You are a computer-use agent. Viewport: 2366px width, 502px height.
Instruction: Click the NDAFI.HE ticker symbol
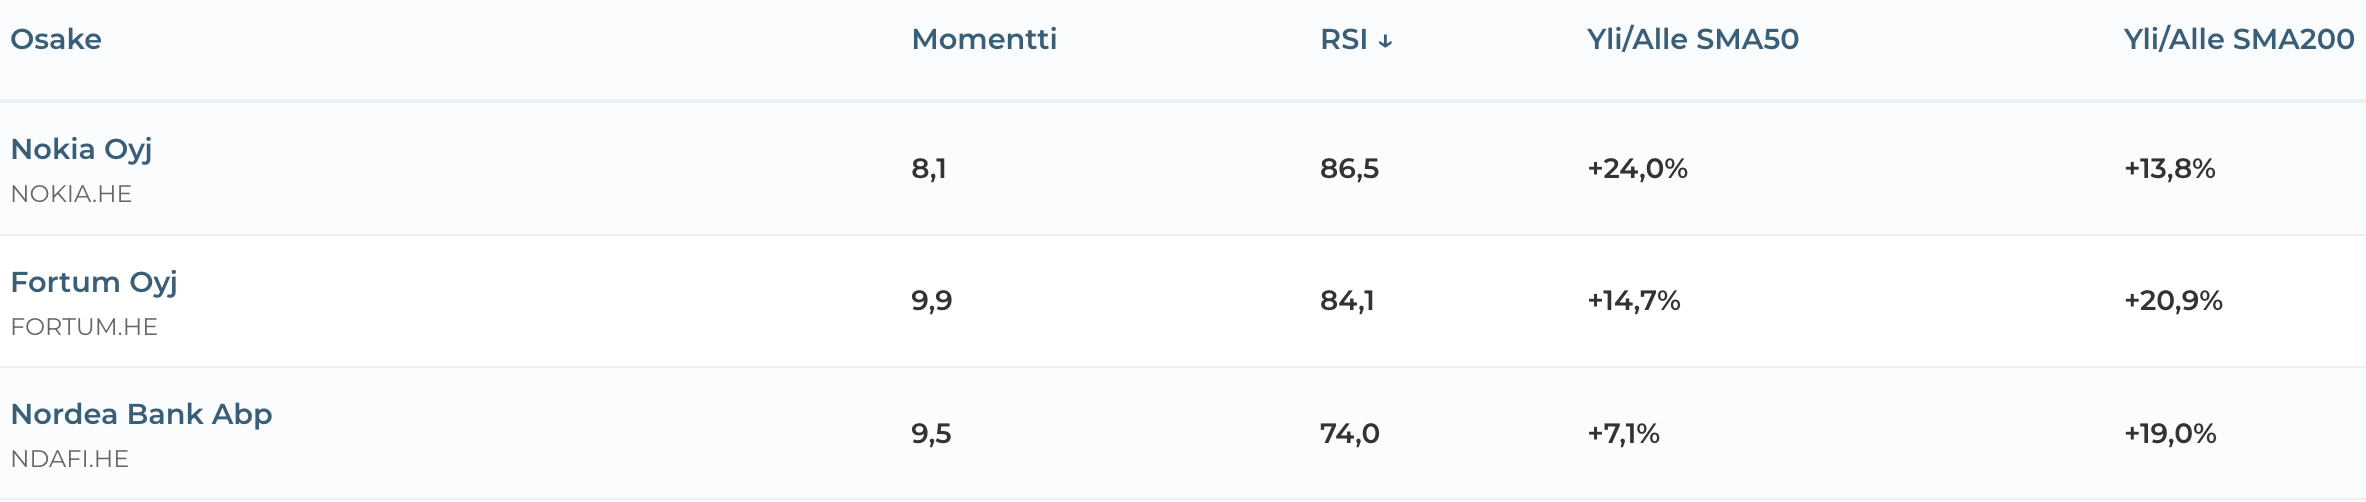point(70,459)
